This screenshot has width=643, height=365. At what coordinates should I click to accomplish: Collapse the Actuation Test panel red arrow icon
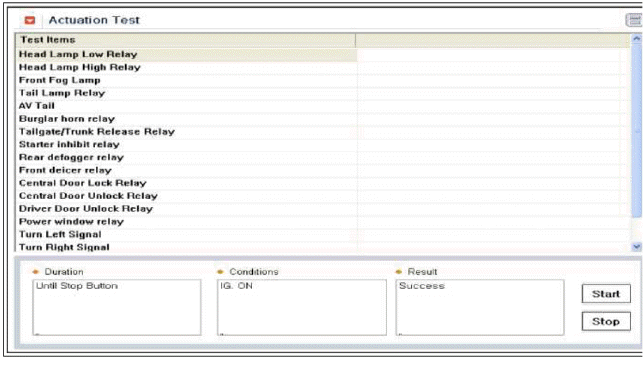(x=30, y=20)
